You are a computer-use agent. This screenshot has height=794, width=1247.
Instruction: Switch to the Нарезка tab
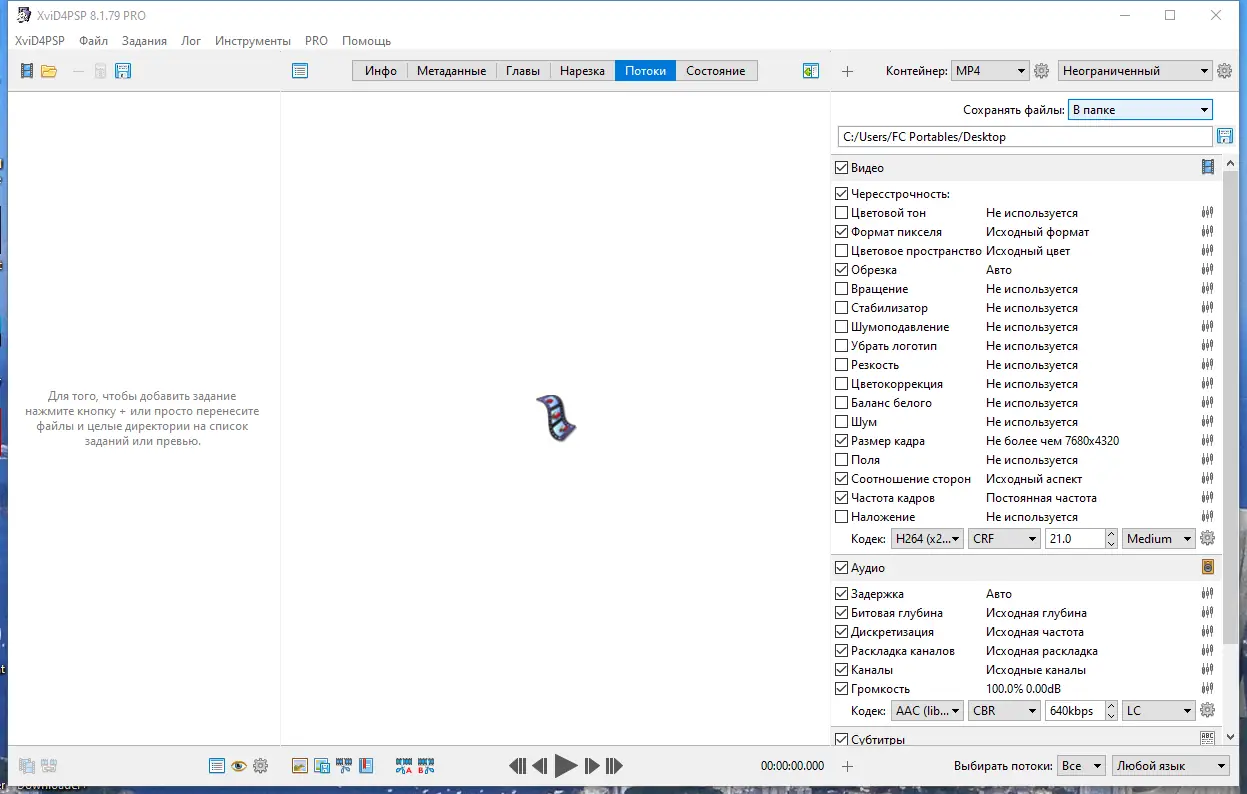tap(582, 71)
